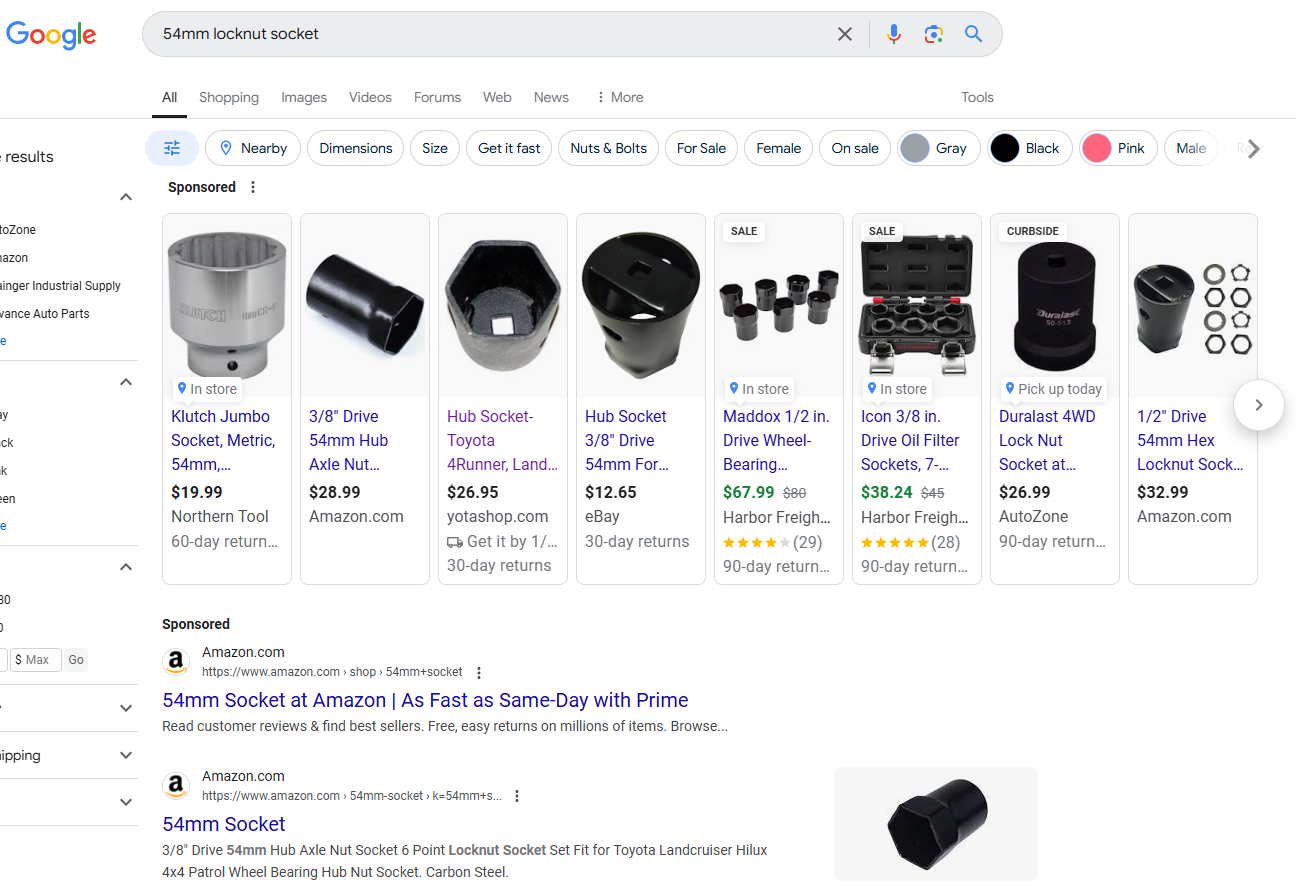Submit search with the magnifier icon
Screen dimensions: 1296x886
click(x=974, y=34)
